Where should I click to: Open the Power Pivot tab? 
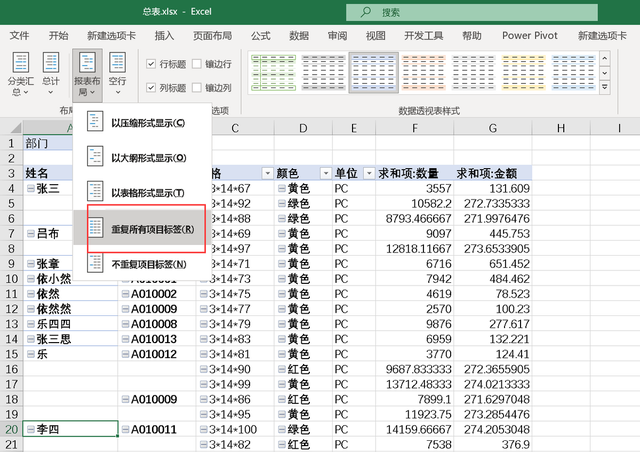[529, 36]
